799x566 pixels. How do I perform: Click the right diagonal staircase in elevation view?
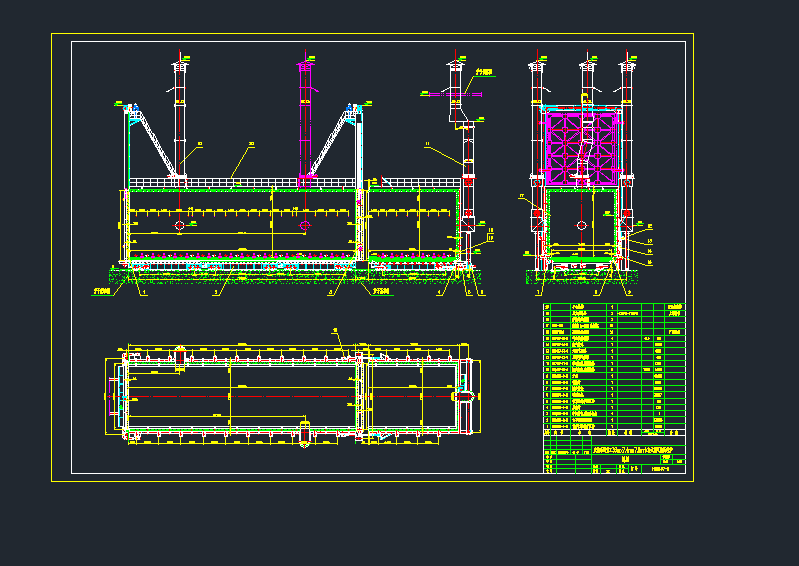331,142
